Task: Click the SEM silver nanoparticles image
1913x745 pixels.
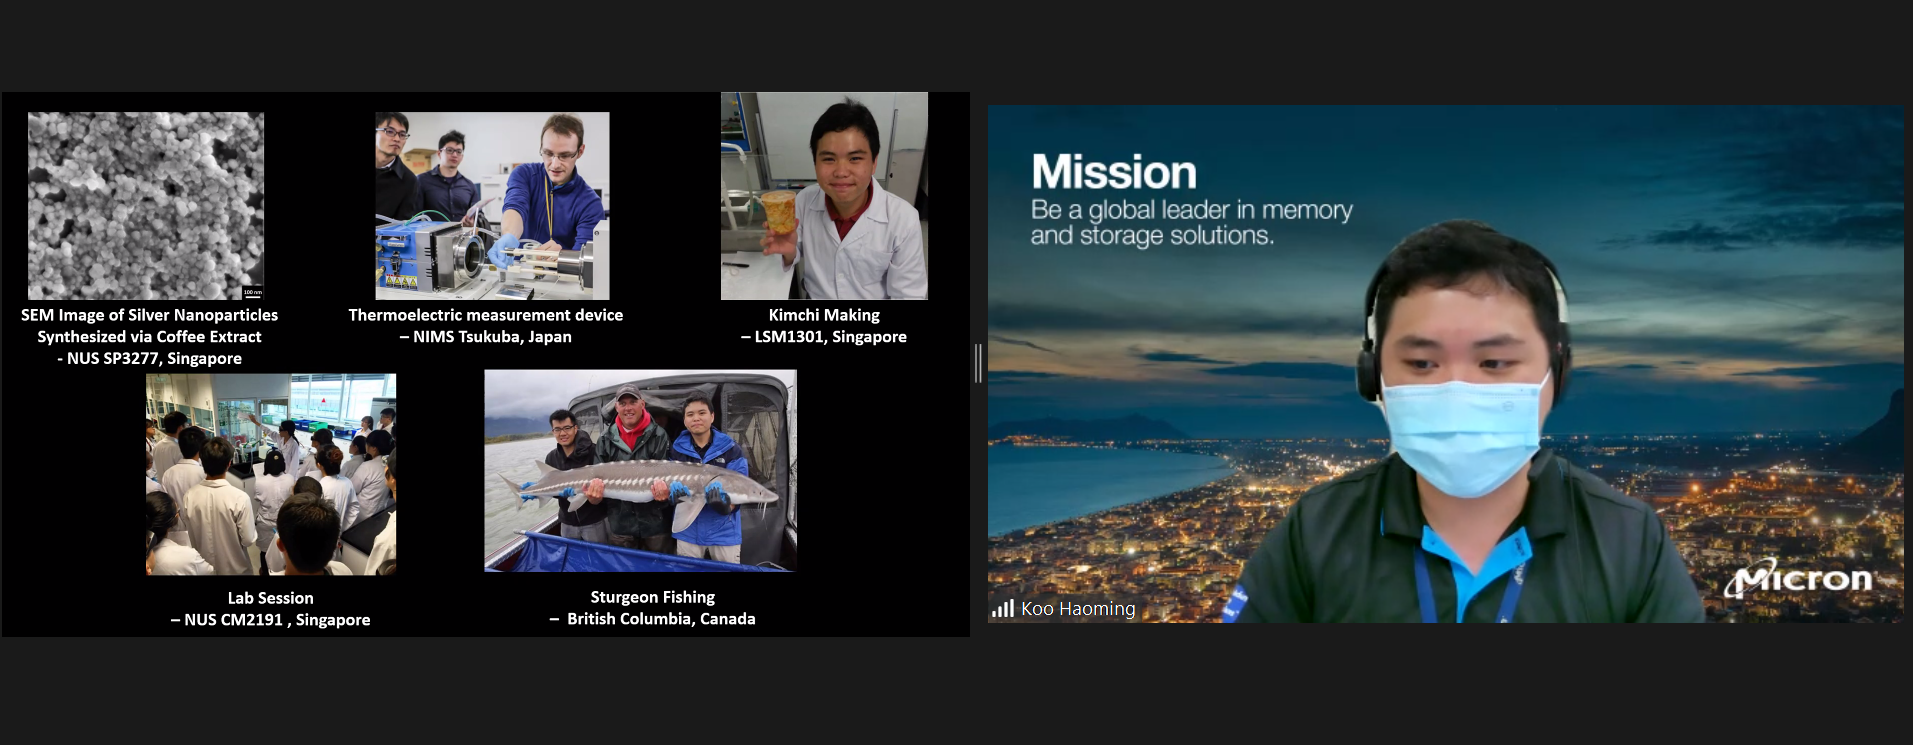Action: 146,205
